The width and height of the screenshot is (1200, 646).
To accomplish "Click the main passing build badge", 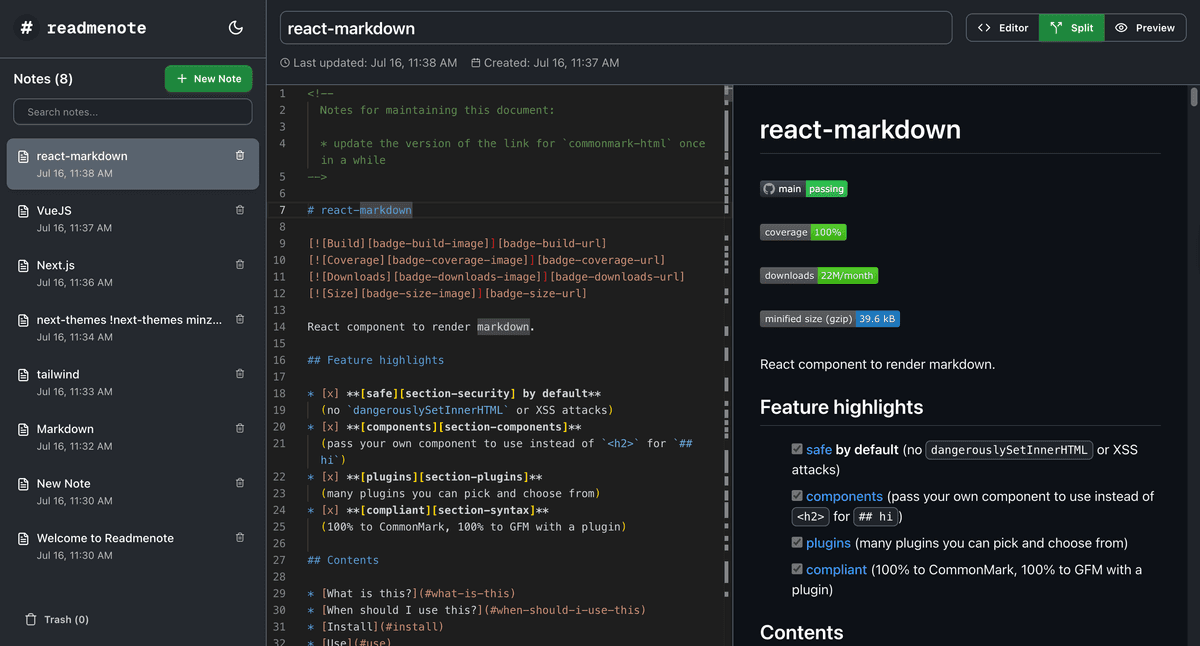I will click(x=804, y=188).
